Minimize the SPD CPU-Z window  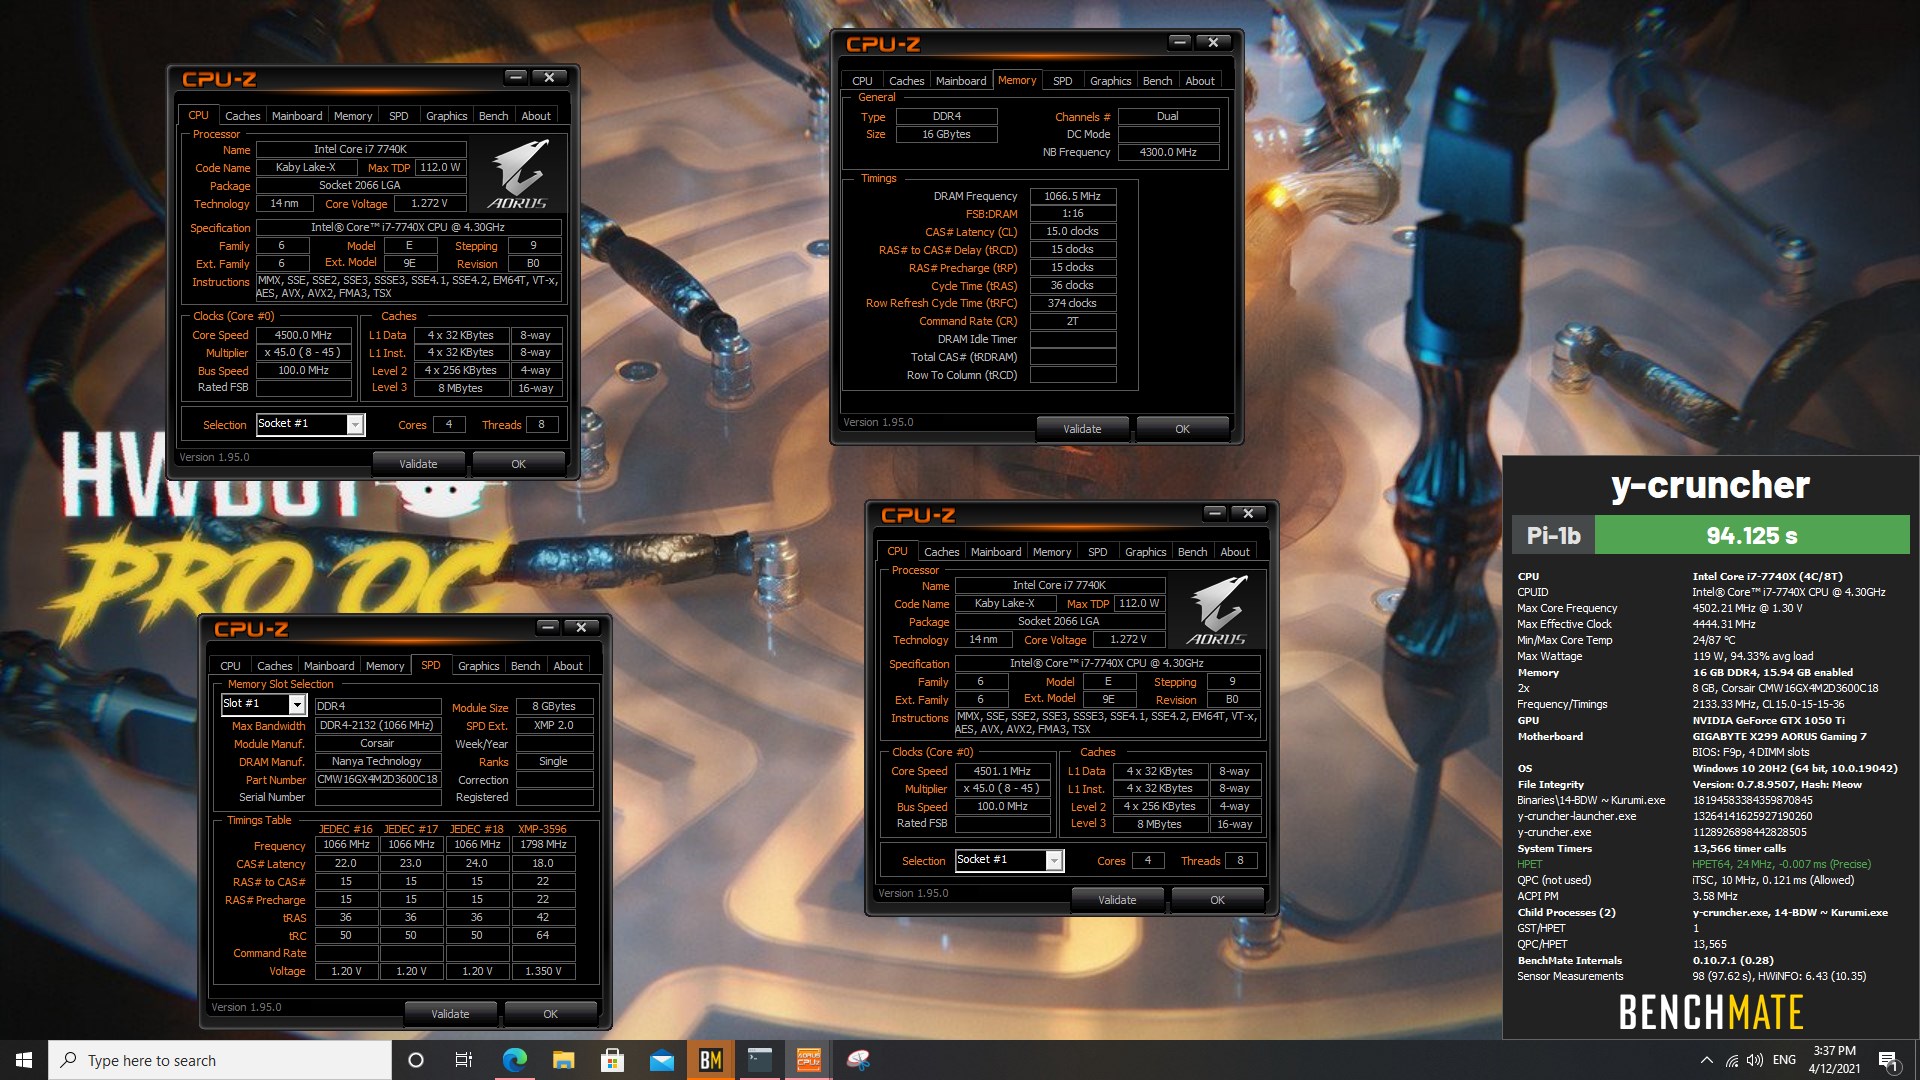point(547,627)
